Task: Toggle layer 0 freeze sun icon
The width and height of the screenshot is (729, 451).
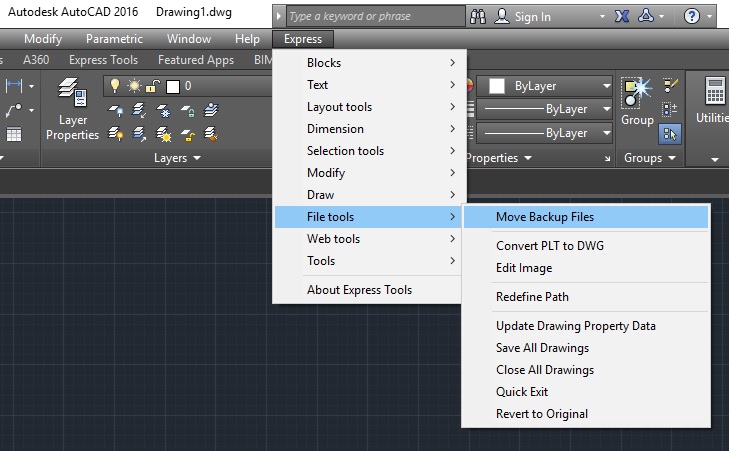Action: coord(134,86)
